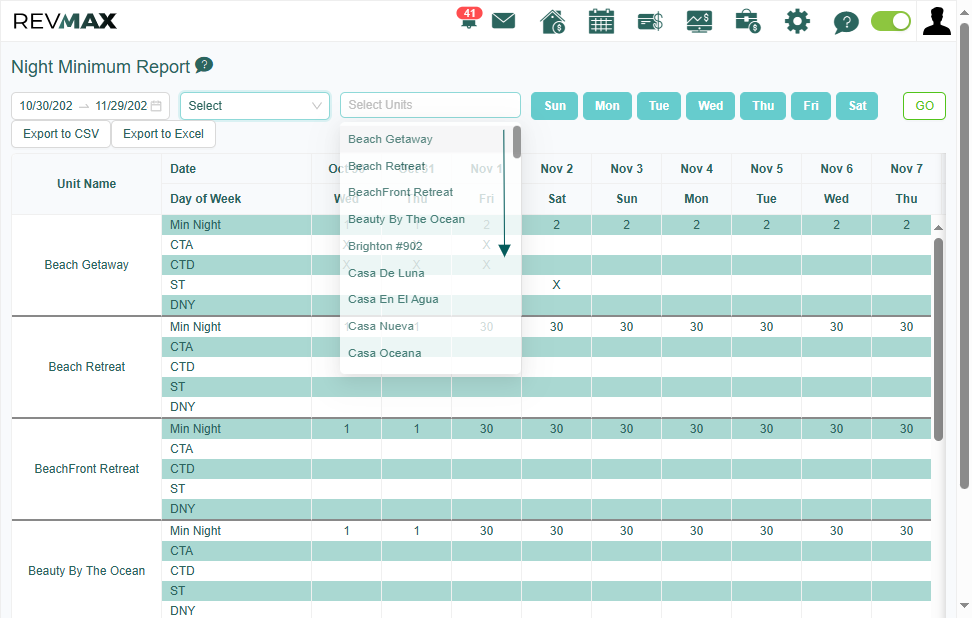Viewport: 972px width, 618px height.
Task: Click the Select Units search field
Action: tap(430, 105)
